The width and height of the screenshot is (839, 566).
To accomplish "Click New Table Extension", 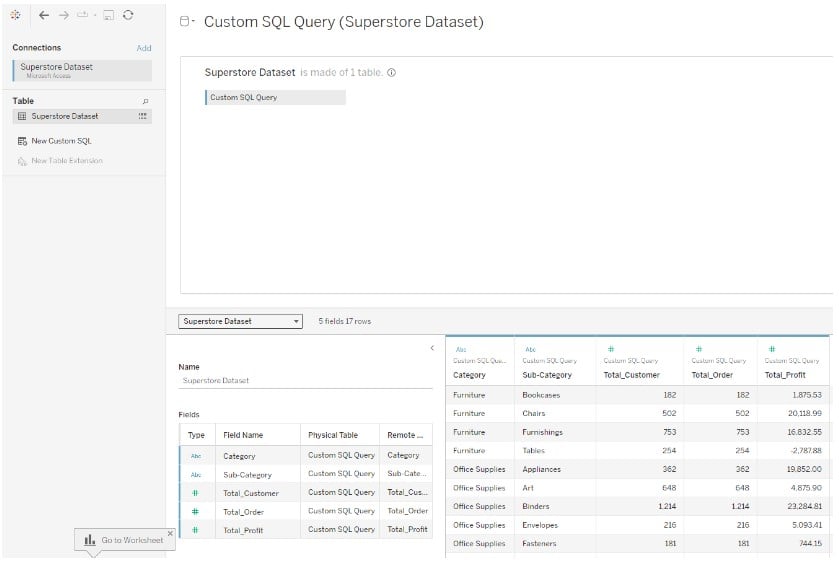I will tap(67, 161).
